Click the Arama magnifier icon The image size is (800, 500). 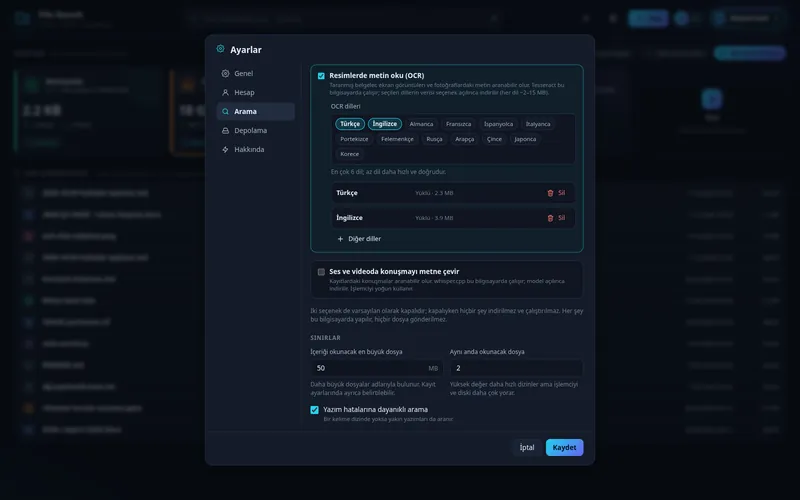[x=225, y=111]
